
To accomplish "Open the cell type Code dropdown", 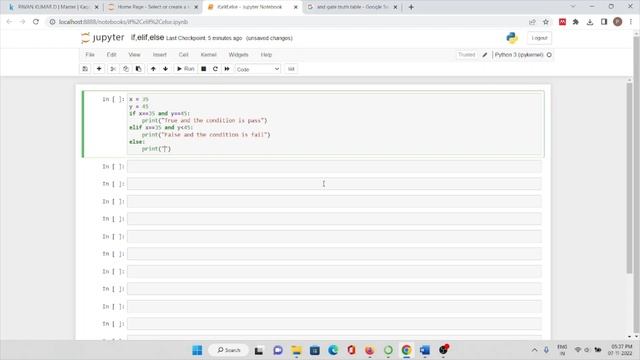I will point(258,69).
